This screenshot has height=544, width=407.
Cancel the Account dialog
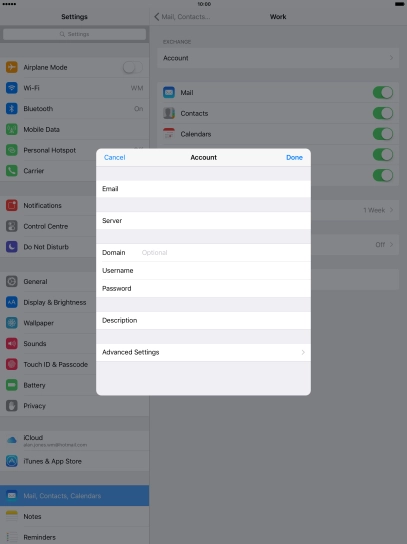(115, 158)
